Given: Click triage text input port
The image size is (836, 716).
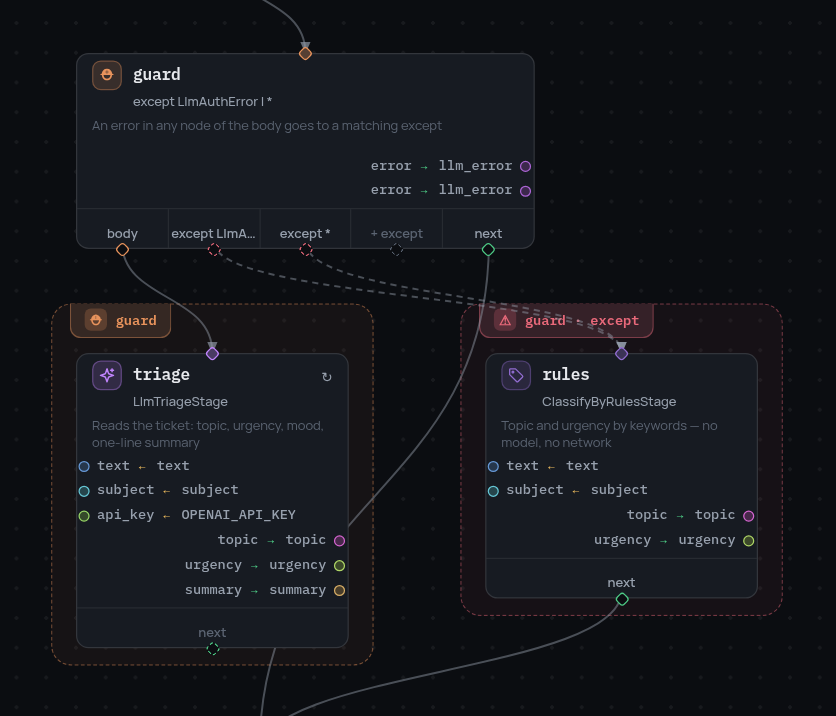Looking at the screenshot, I should pyautogui.click(x=84, y=466).
